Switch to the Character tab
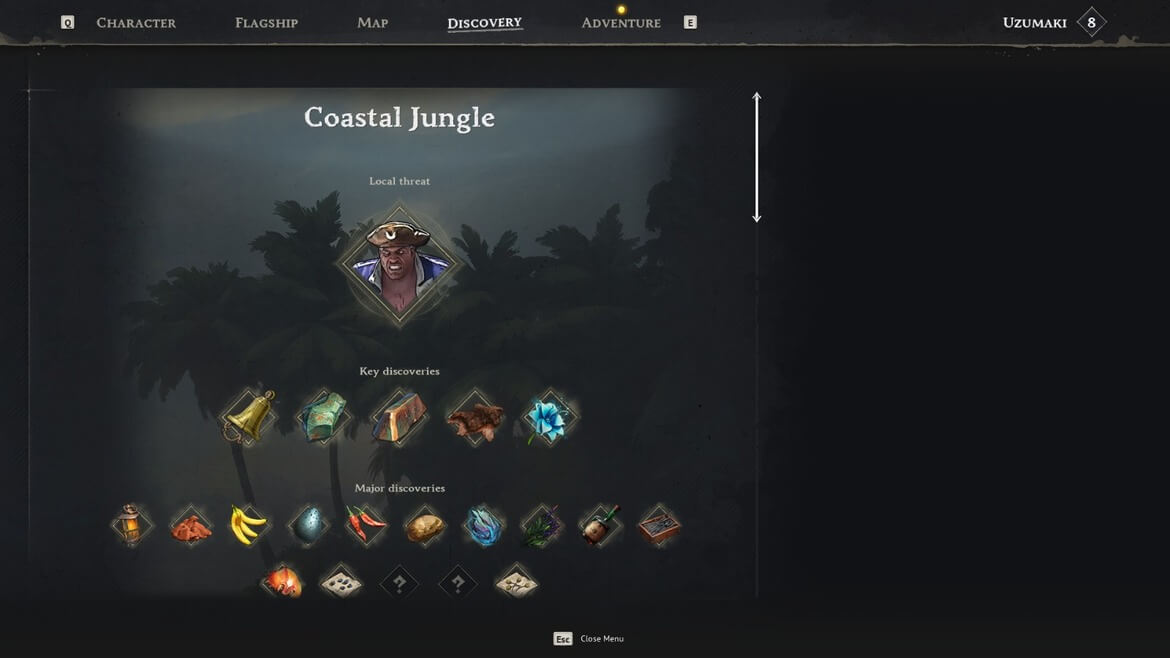 [x=136, y=23]
